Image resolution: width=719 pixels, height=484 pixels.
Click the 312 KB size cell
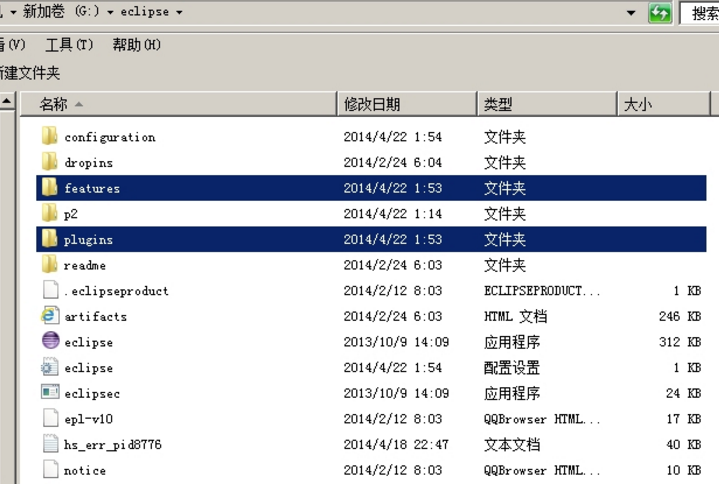[x=680, y=342]
